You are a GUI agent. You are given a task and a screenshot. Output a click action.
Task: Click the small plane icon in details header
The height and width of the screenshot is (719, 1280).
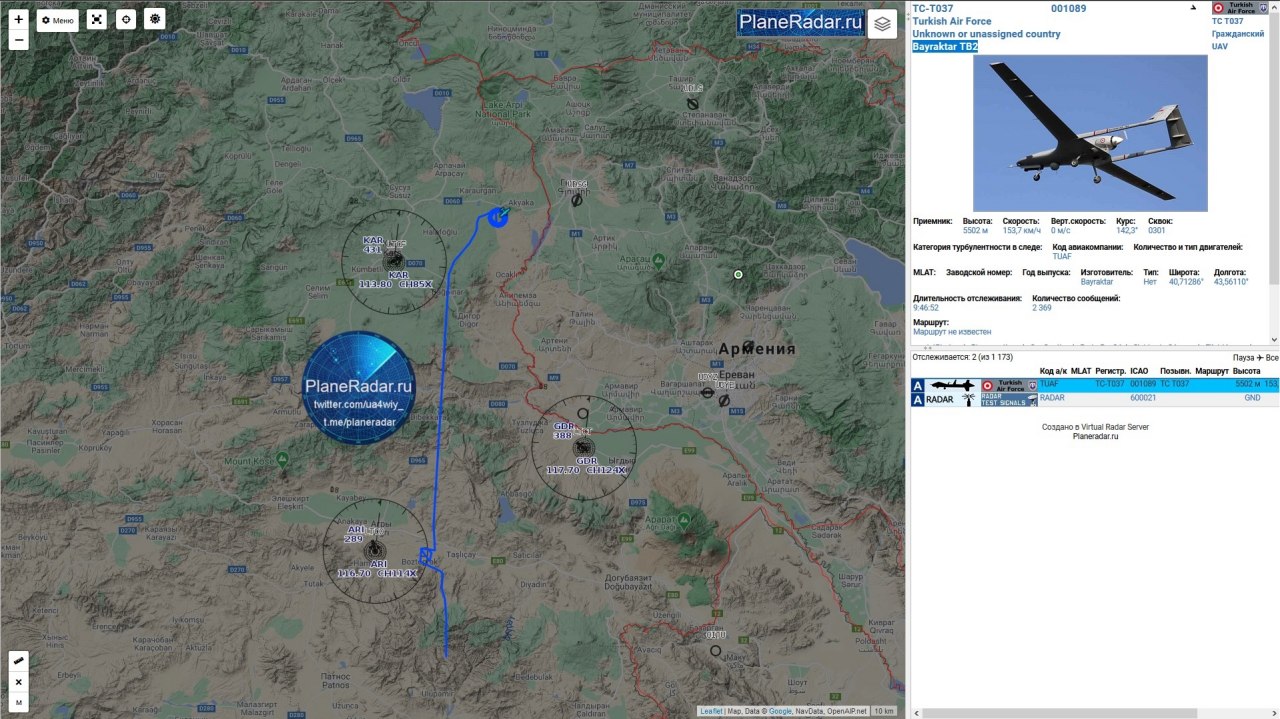[1192, 8]
